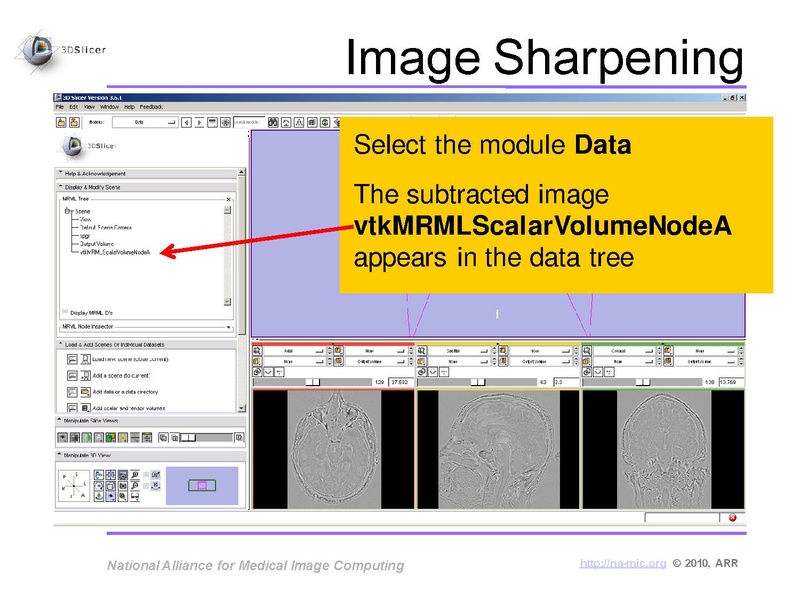Click the upper checkbox in 3D view controls
The image size is (800, 600).
click(x=146, y=475)
